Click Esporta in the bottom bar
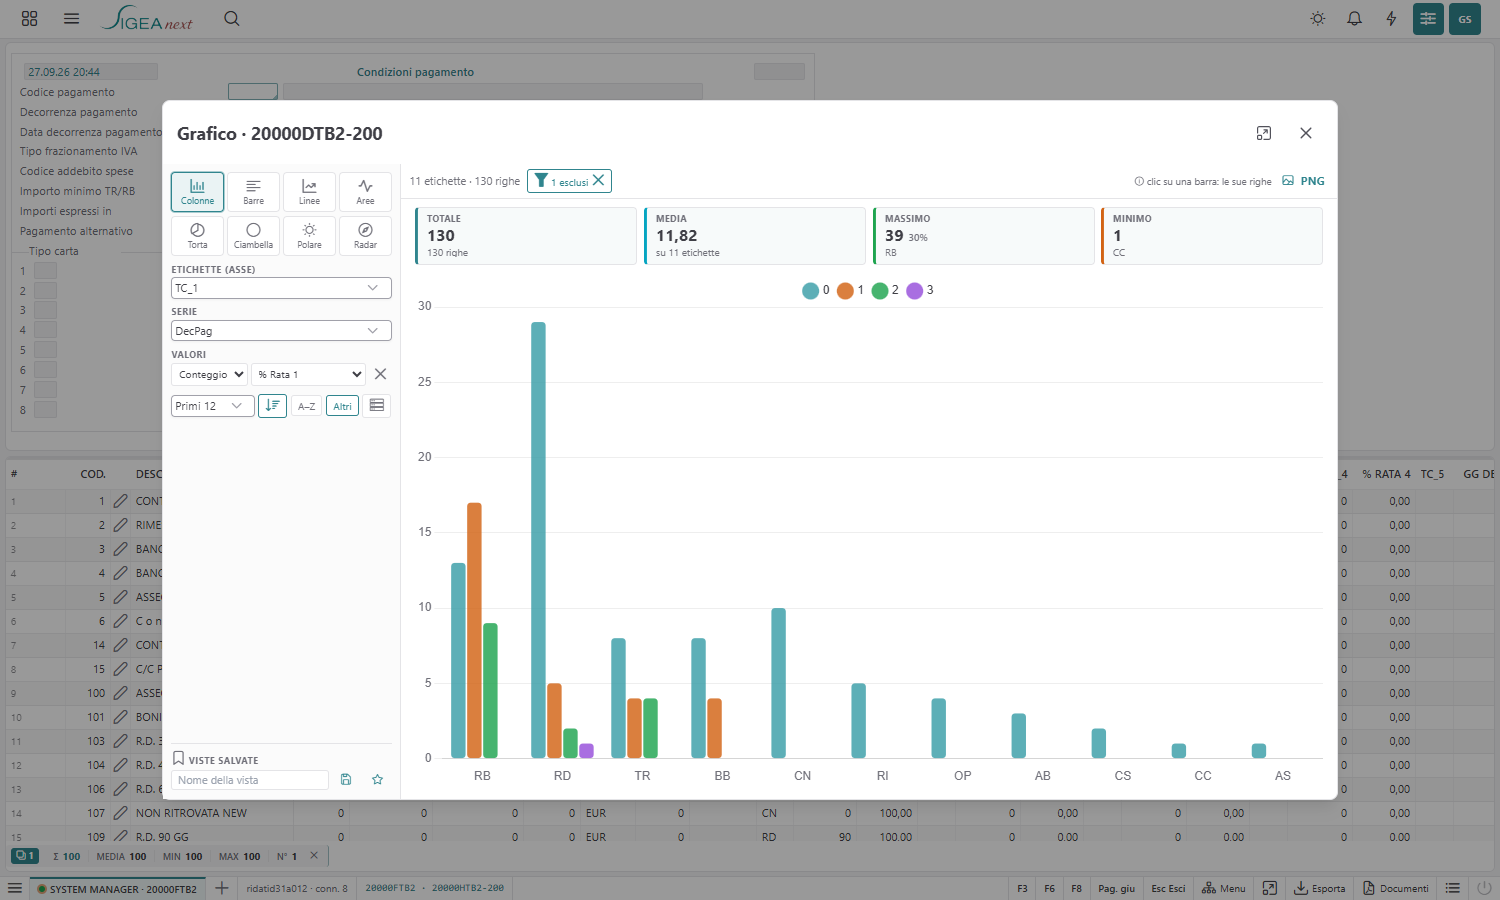This screenshot has height=900, width=1500. click(1320, 888)
